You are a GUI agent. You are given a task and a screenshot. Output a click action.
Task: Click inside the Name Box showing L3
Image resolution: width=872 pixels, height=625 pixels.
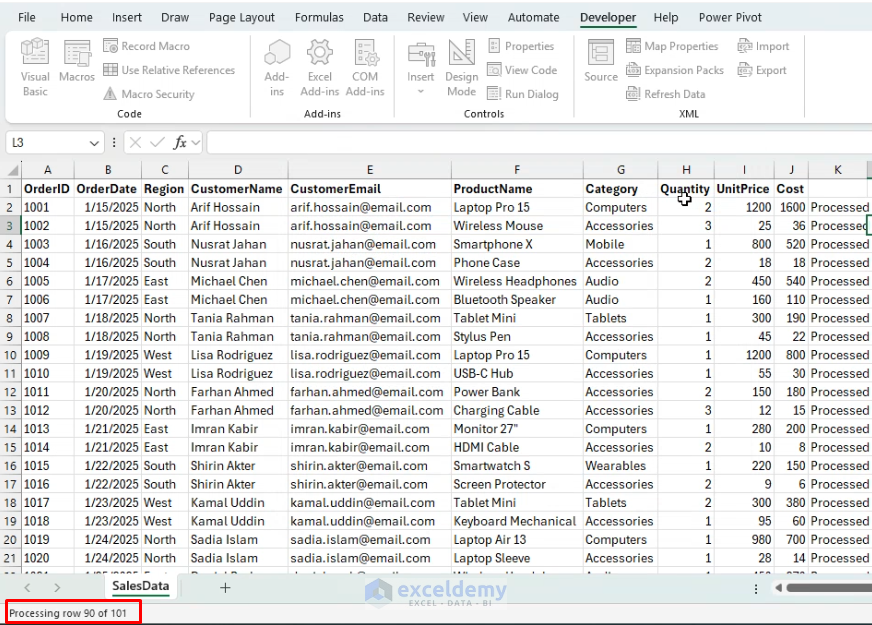[x=47, y=143]
